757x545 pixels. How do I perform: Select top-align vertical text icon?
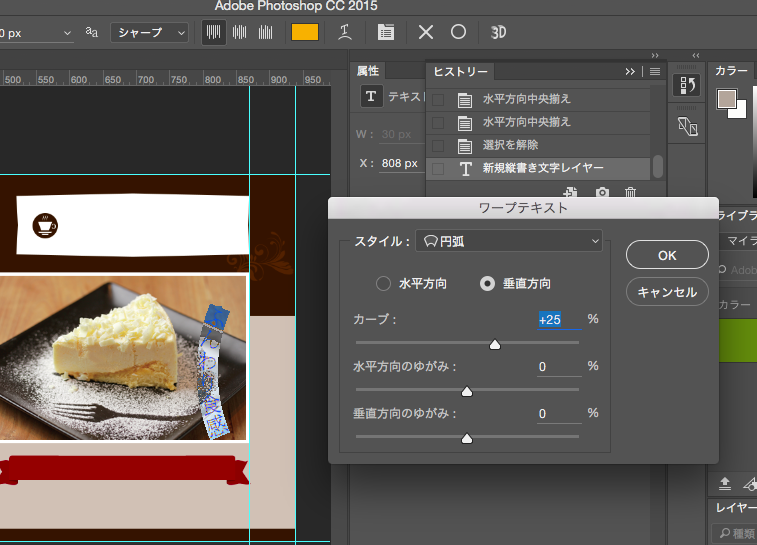[213, 32]
